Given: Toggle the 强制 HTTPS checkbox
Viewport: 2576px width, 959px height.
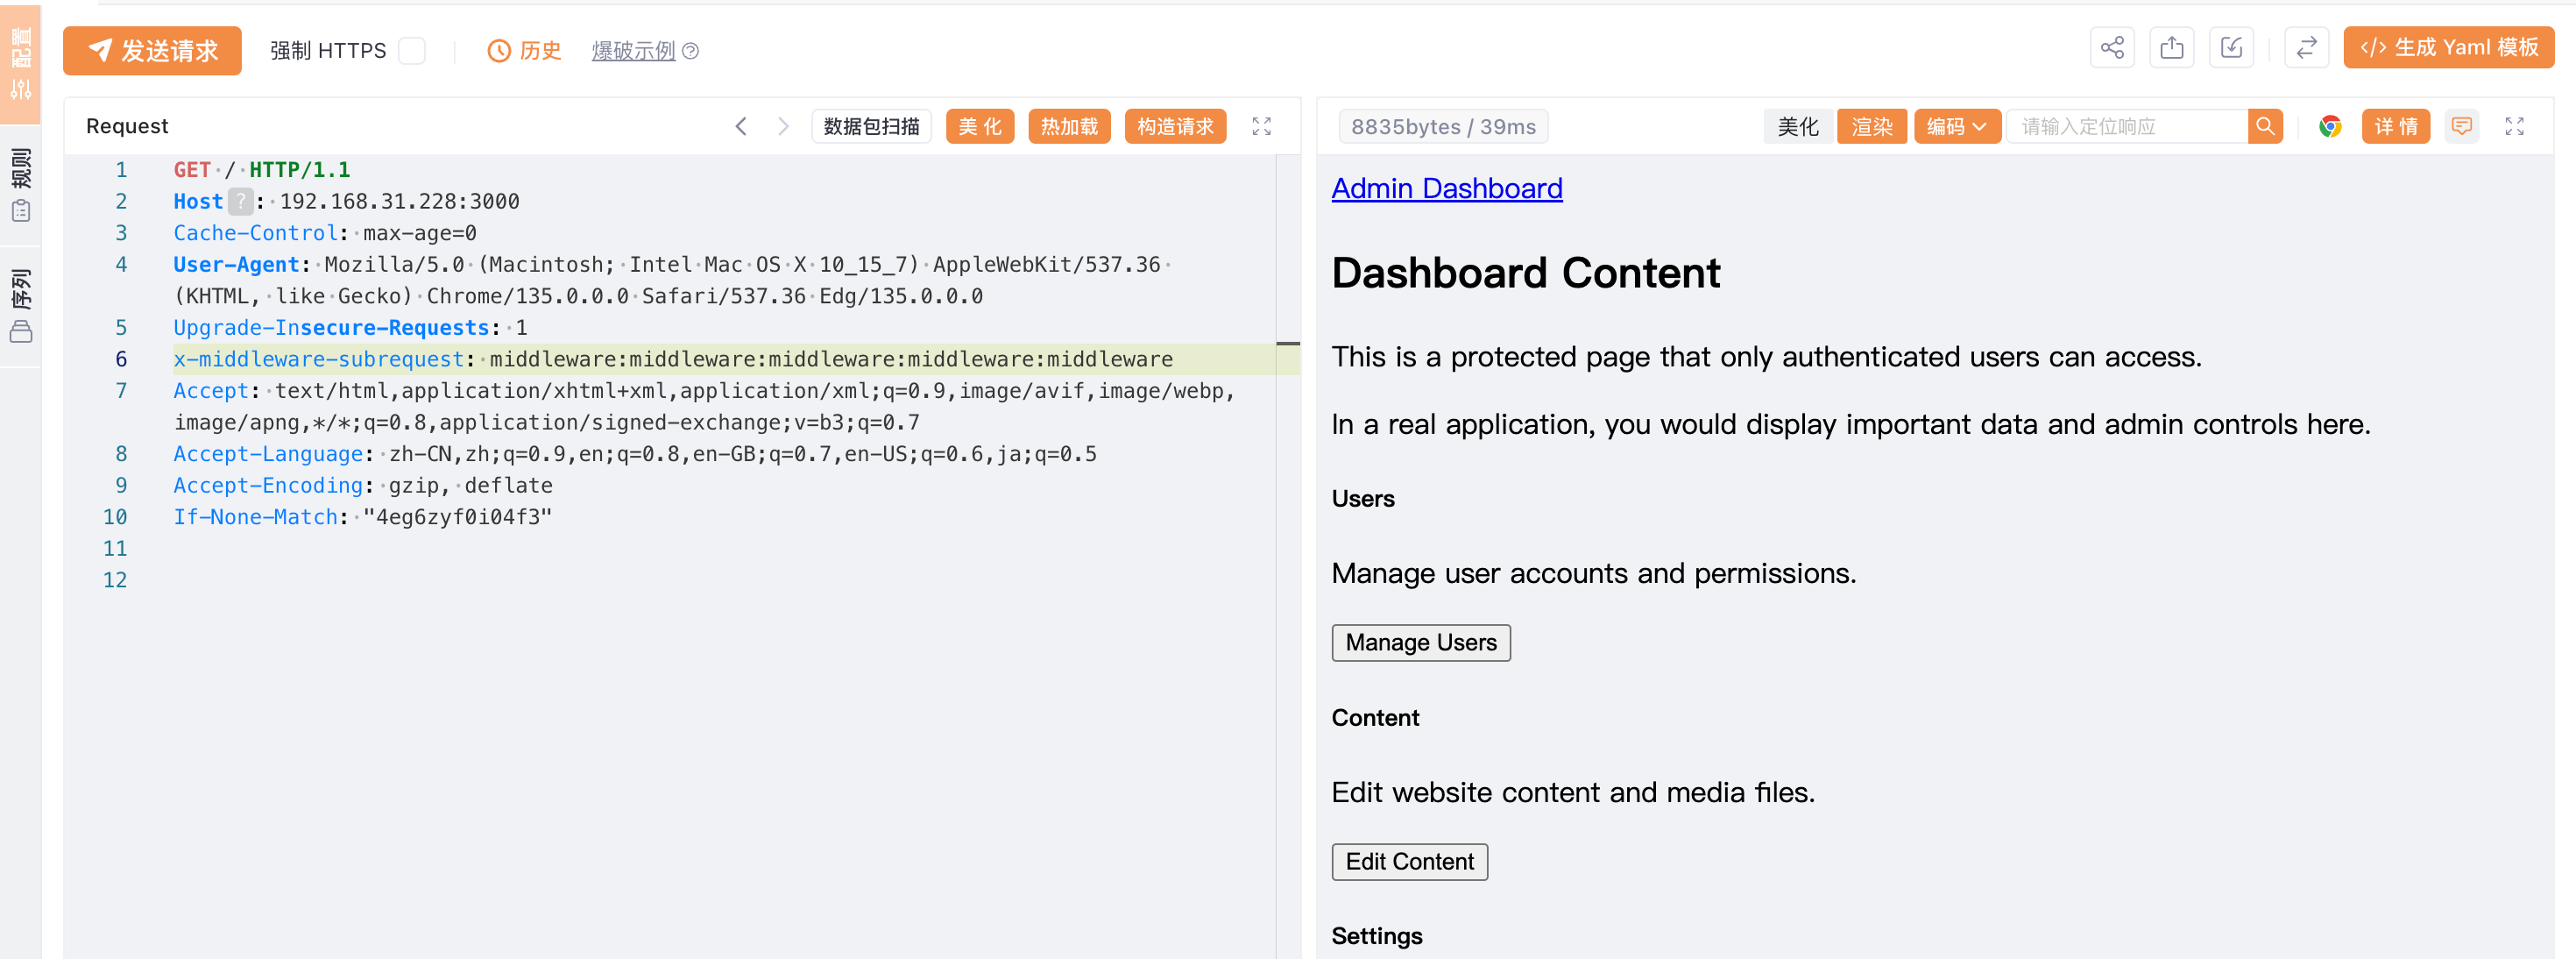Looking at the screenshot, I should 412,51.
